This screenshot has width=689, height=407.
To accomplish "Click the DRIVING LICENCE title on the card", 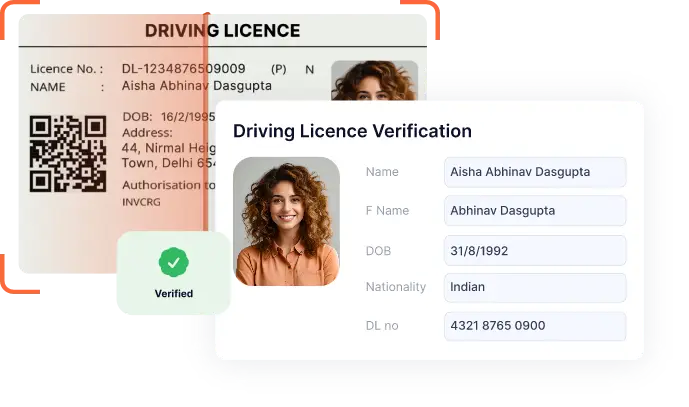I will coord(222,31).
